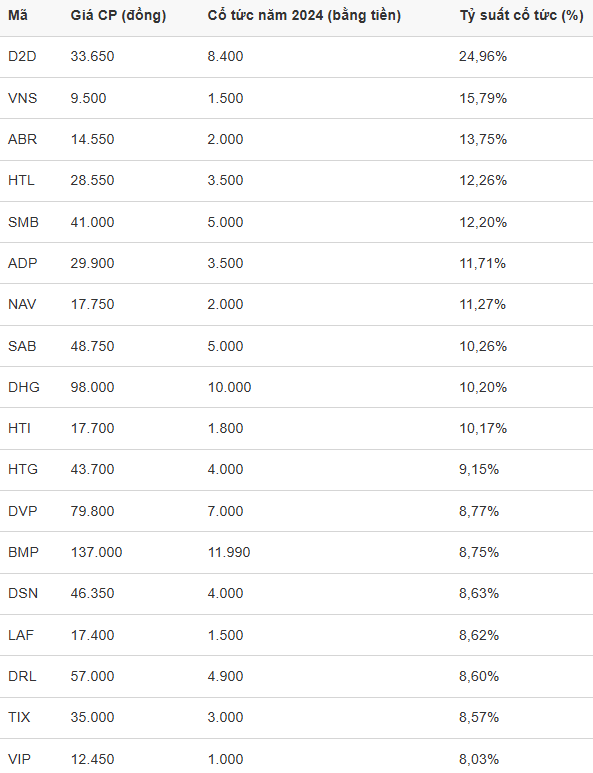
Task: Click the ABR ticker in the table
Action: 23,140
